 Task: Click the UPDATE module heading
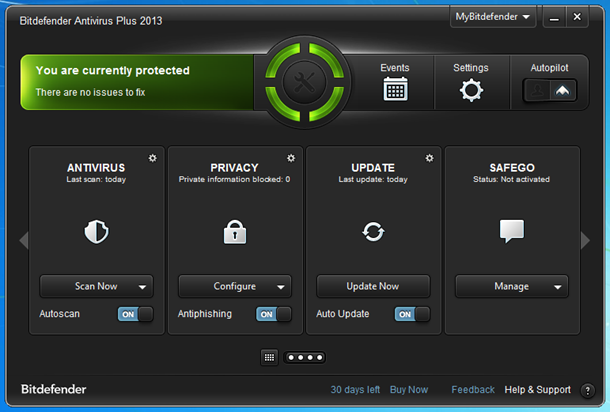coord(373,168)
